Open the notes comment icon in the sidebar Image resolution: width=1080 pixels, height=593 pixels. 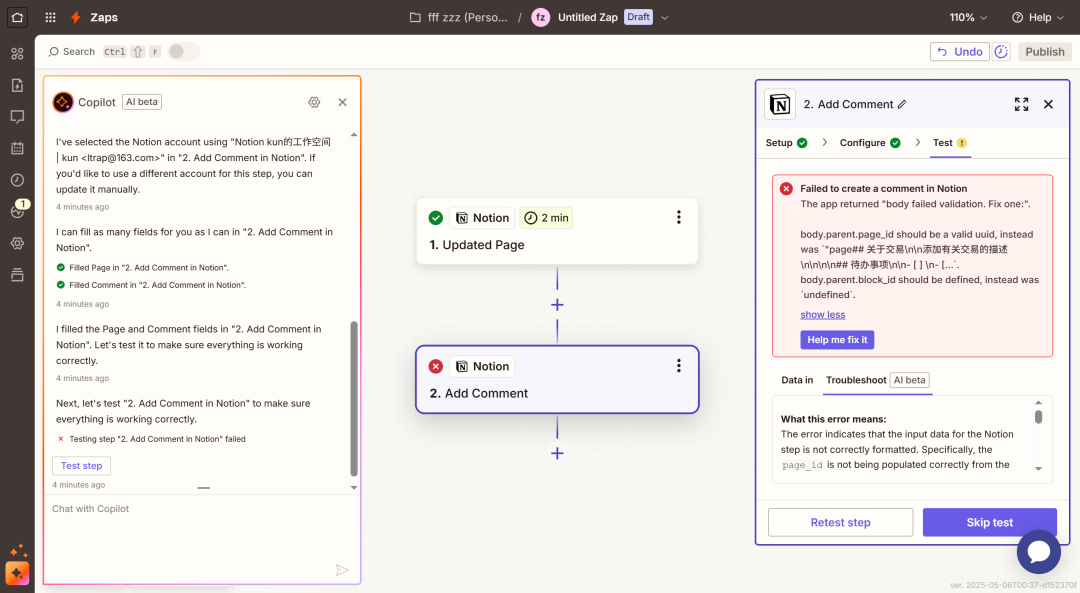[x=17, y=117]
